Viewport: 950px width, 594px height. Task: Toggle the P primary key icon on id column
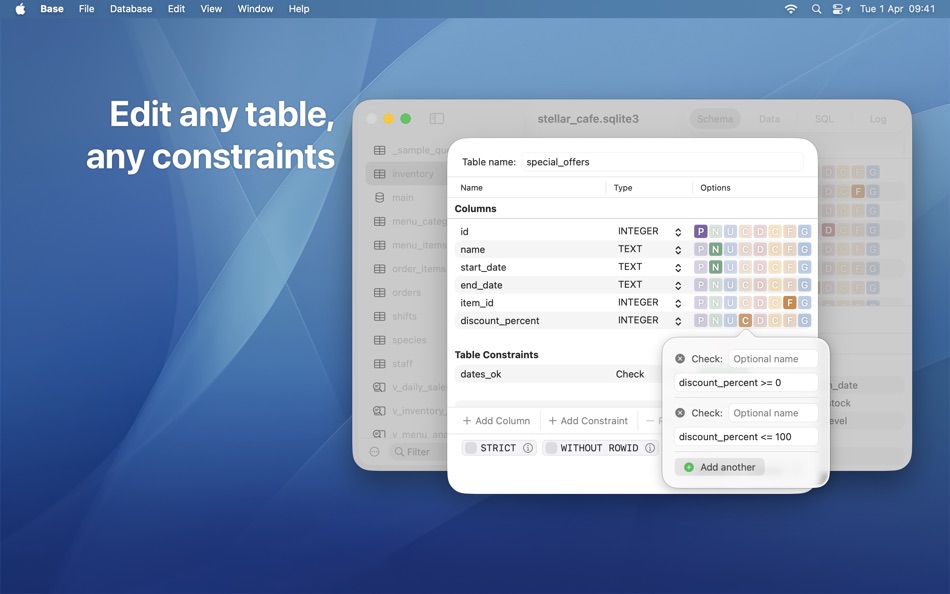coord(700,231)
